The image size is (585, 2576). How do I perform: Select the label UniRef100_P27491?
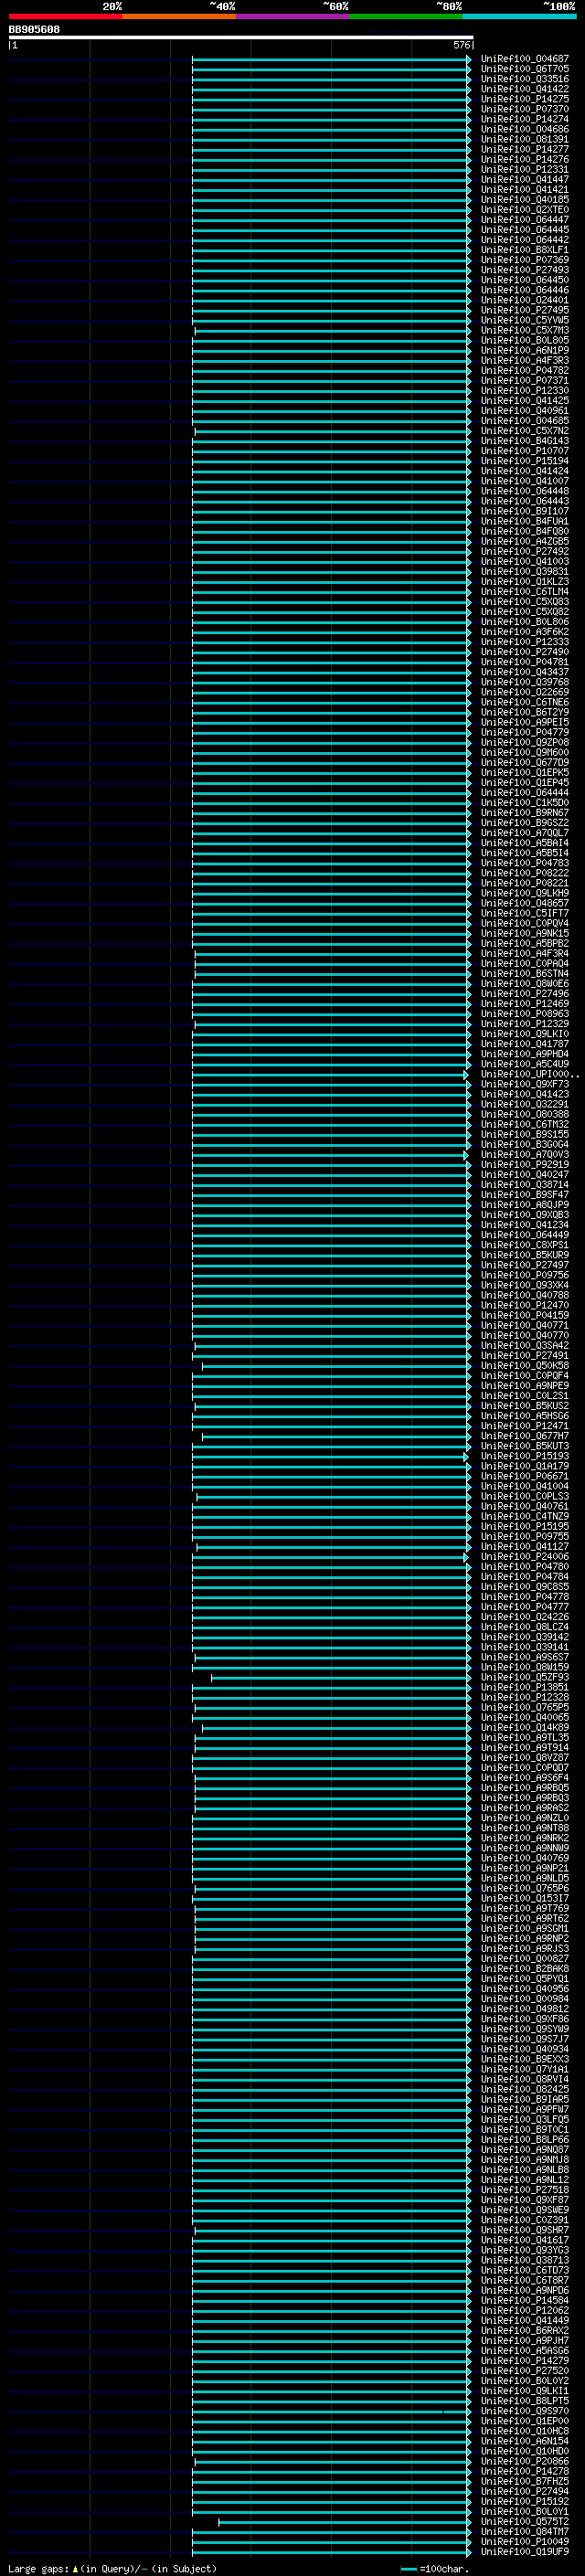pyautogui.click(x=525, y=1355)
